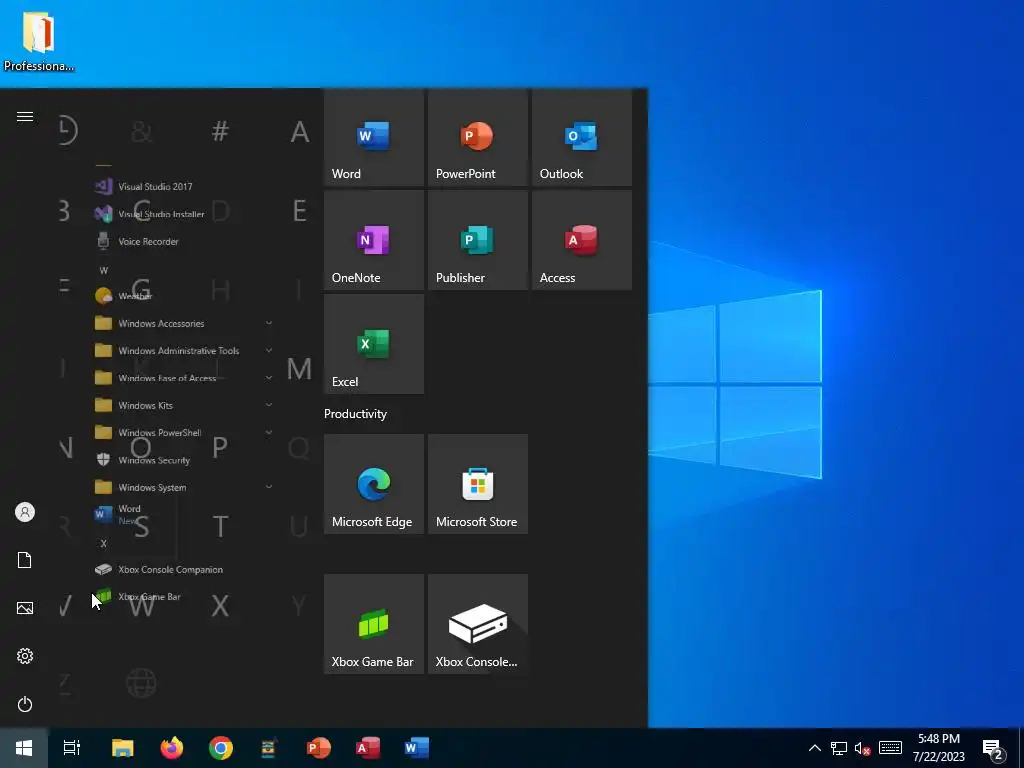Launch Firefox from the taskbar
Image resolution: width=1024 pixels, height=768 pixels.
[x=172, y=748]
